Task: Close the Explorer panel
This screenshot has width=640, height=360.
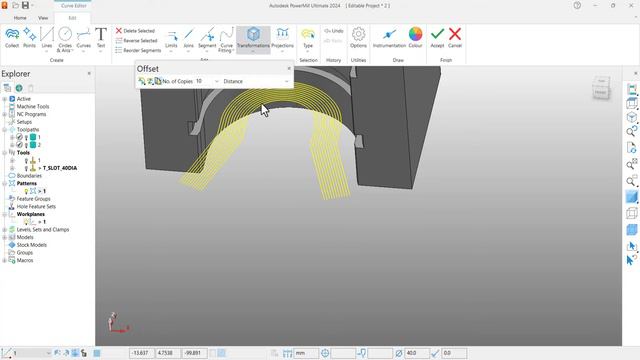Action: tap(89, 73)
